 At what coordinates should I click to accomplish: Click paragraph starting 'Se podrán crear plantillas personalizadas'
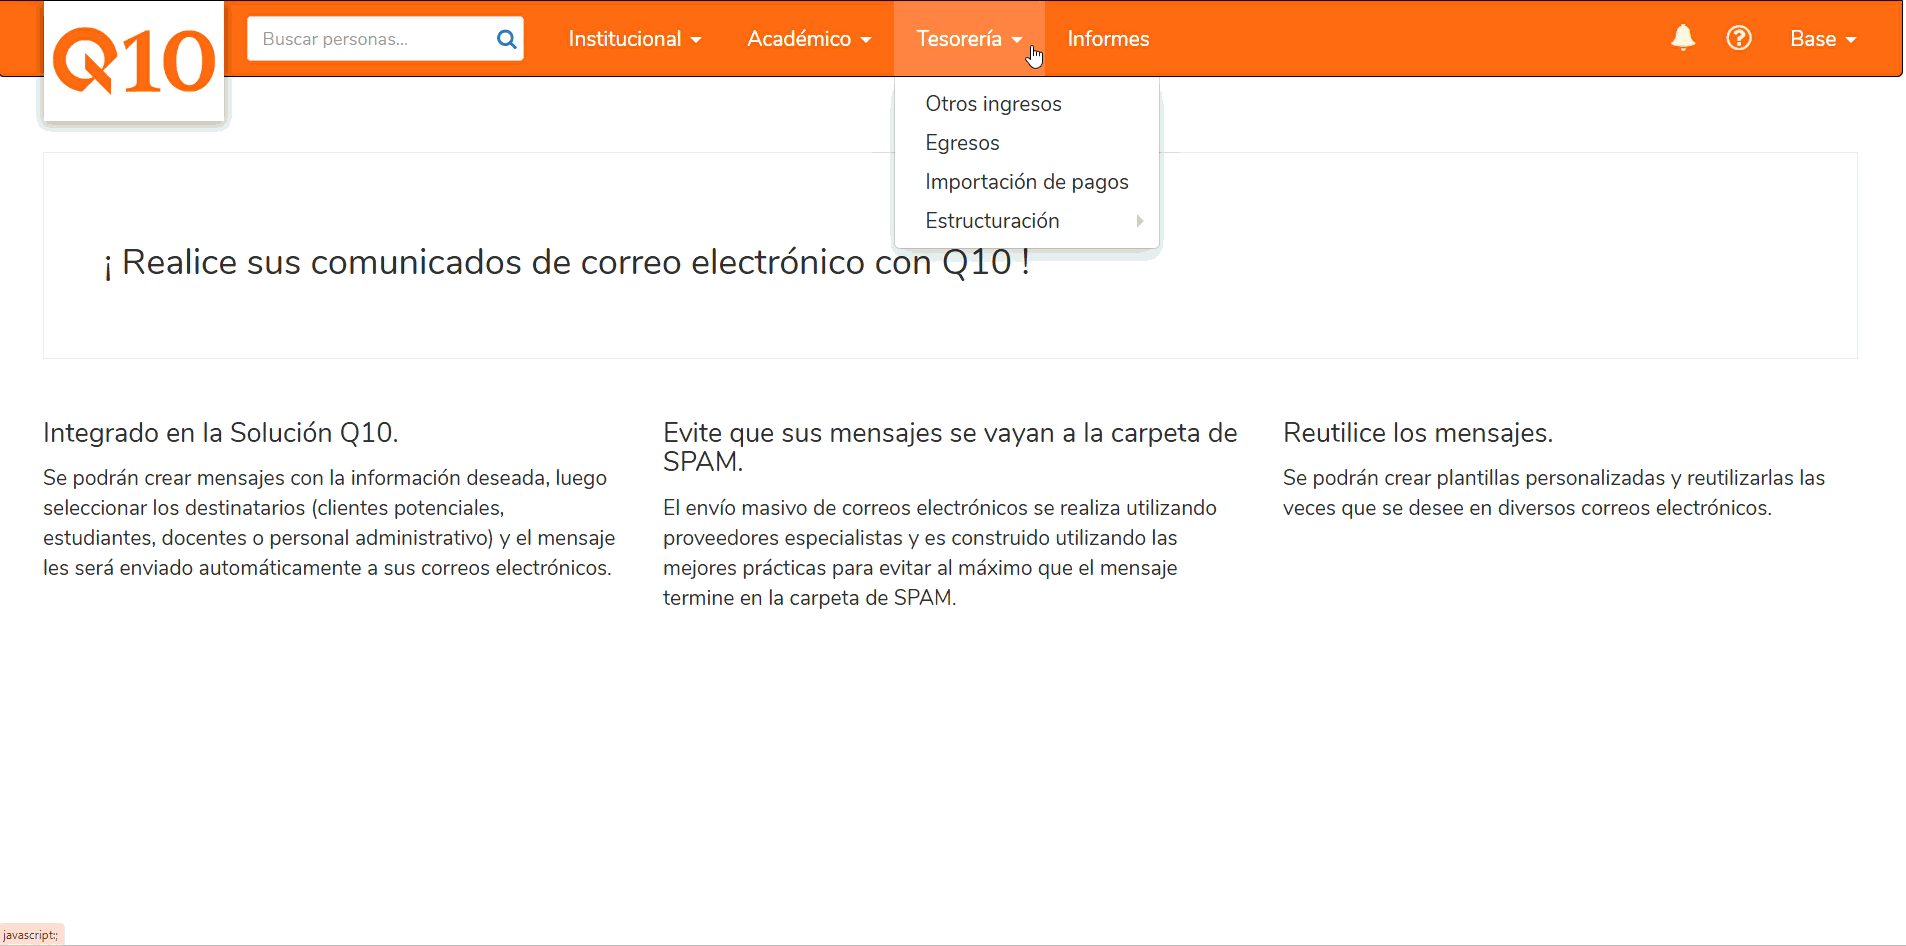pos(1554,493)
